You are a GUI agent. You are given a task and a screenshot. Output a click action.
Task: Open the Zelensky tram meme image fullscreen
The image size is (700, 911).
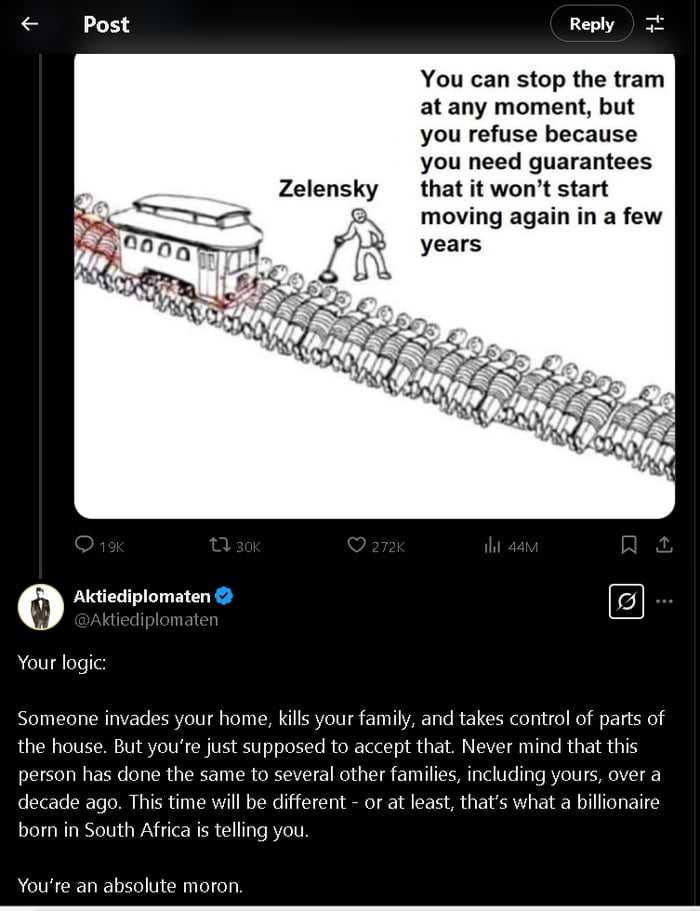(373, 285)
